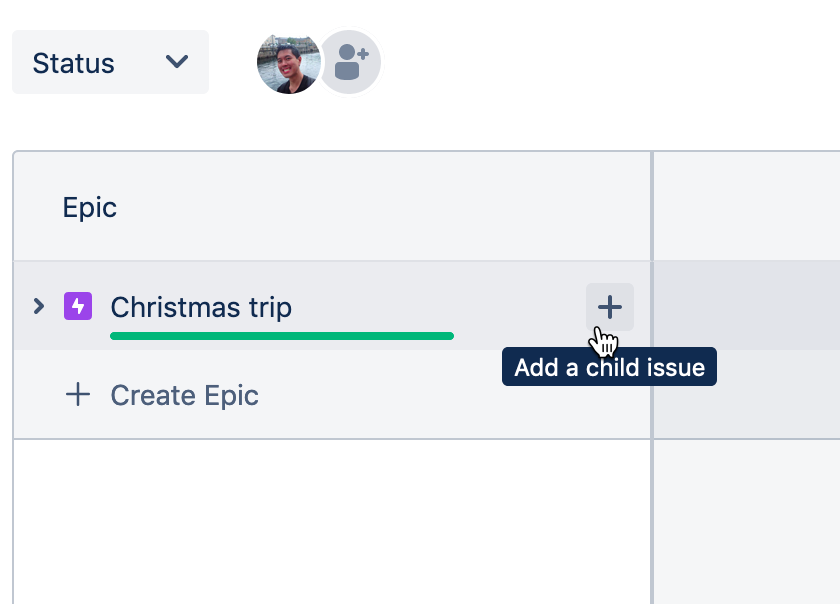Click the "Add a child issue" tooltip
Viewport: 840px width, 604px height.
click(x=609, y=367)
